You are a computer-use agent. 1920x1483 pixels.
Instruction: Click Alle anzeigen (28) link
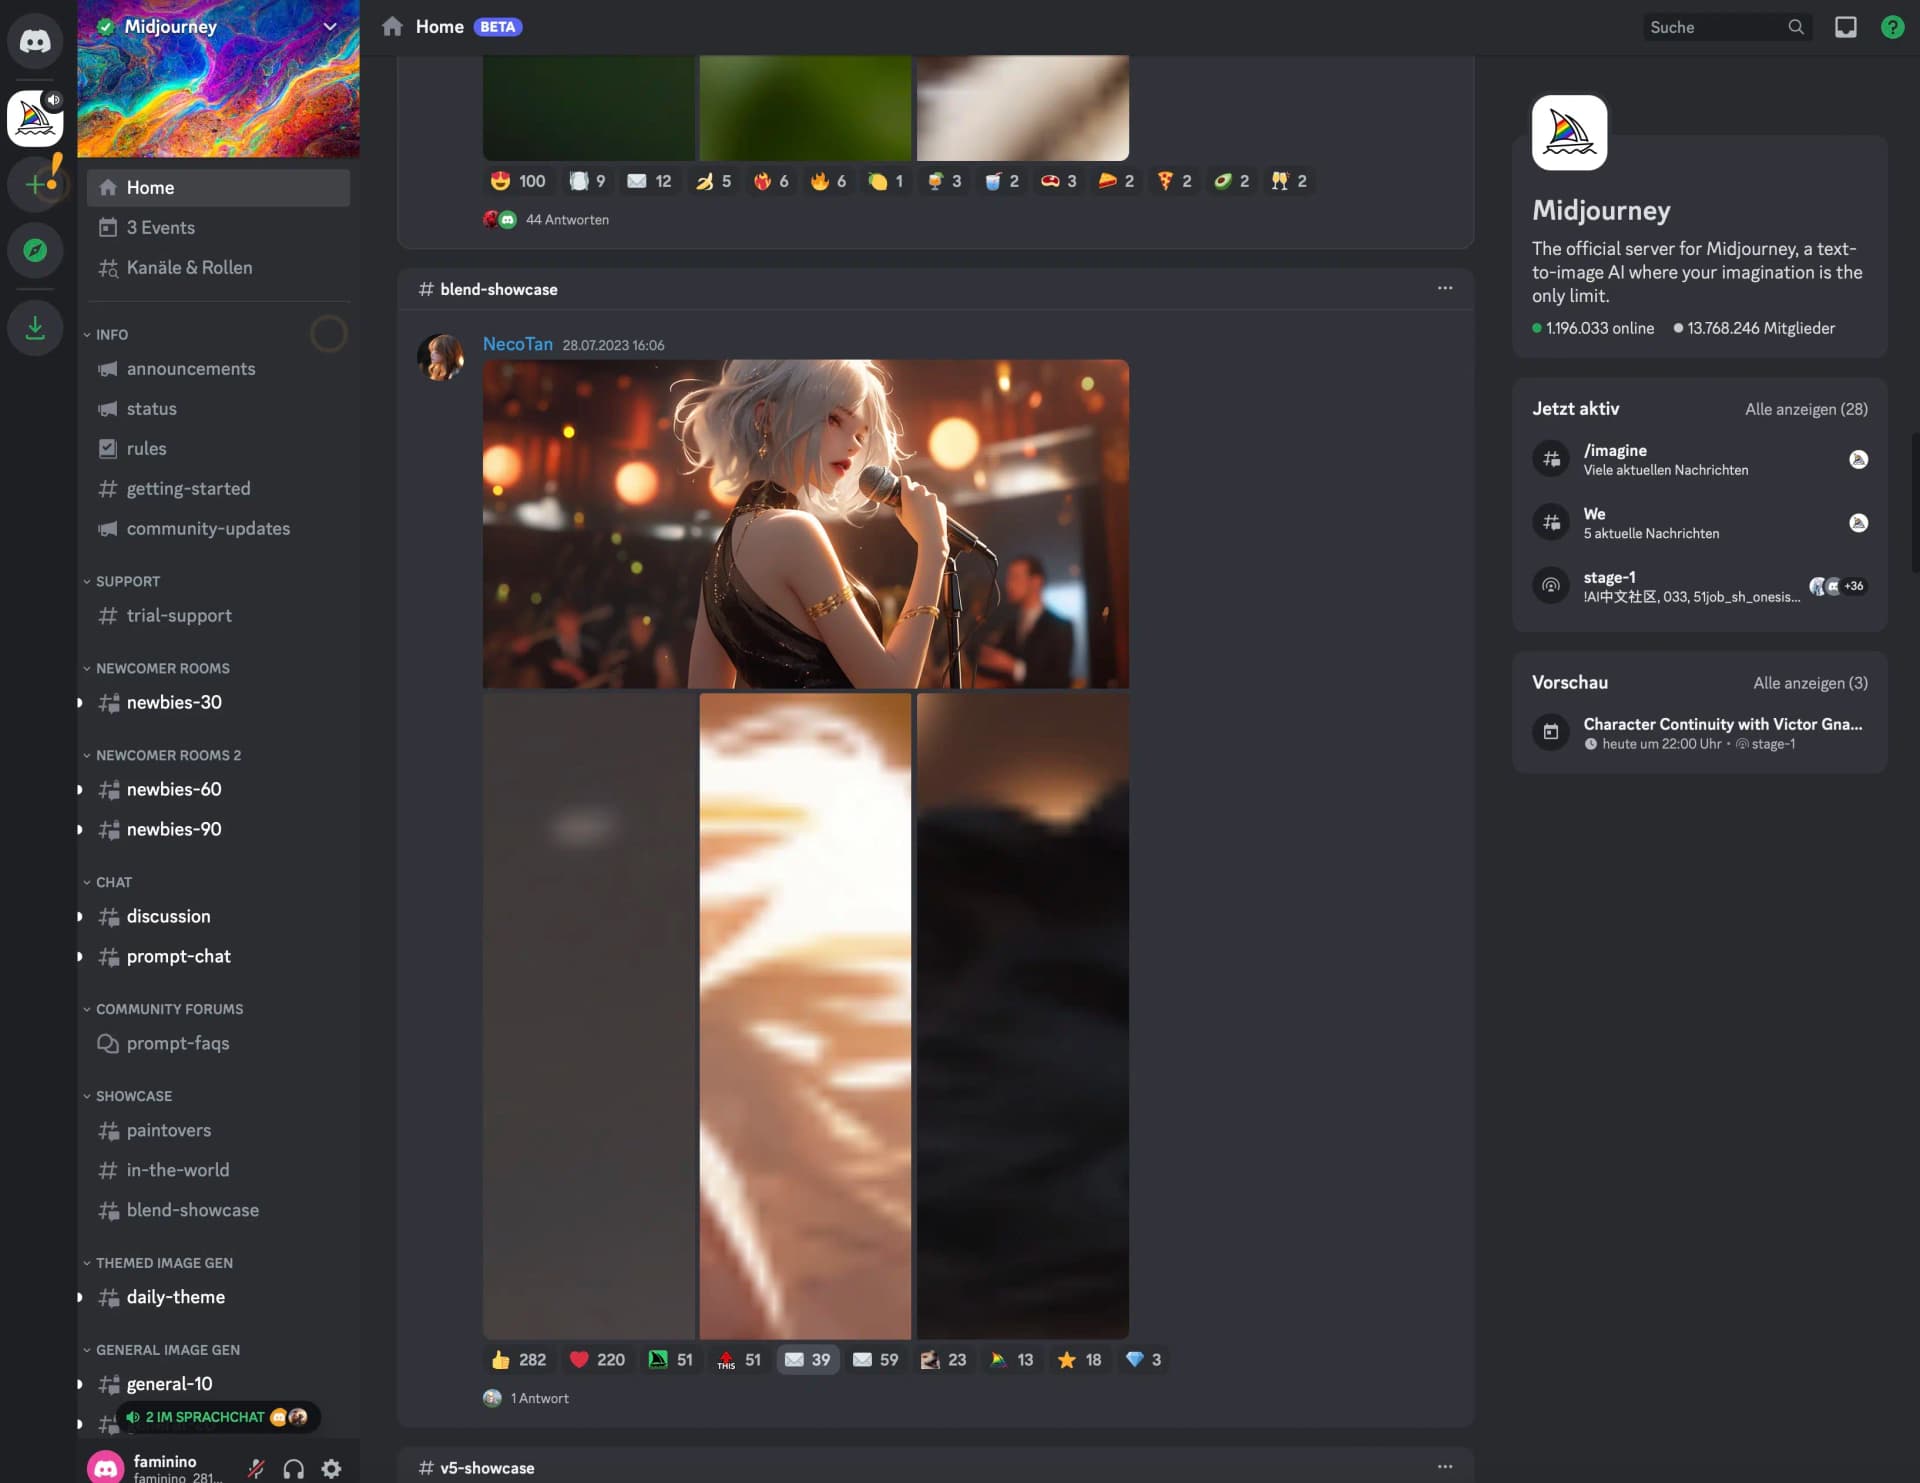[1806, 409]
